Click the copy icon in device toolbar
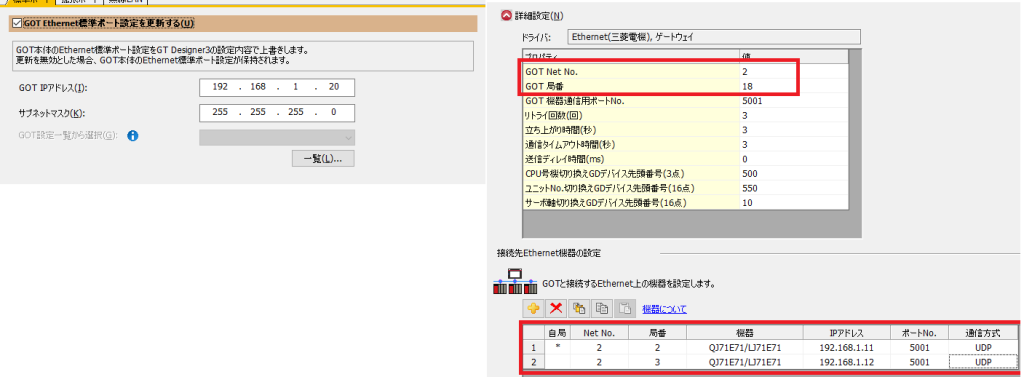Screen dimensions: 1024x377 coord(603,309)
